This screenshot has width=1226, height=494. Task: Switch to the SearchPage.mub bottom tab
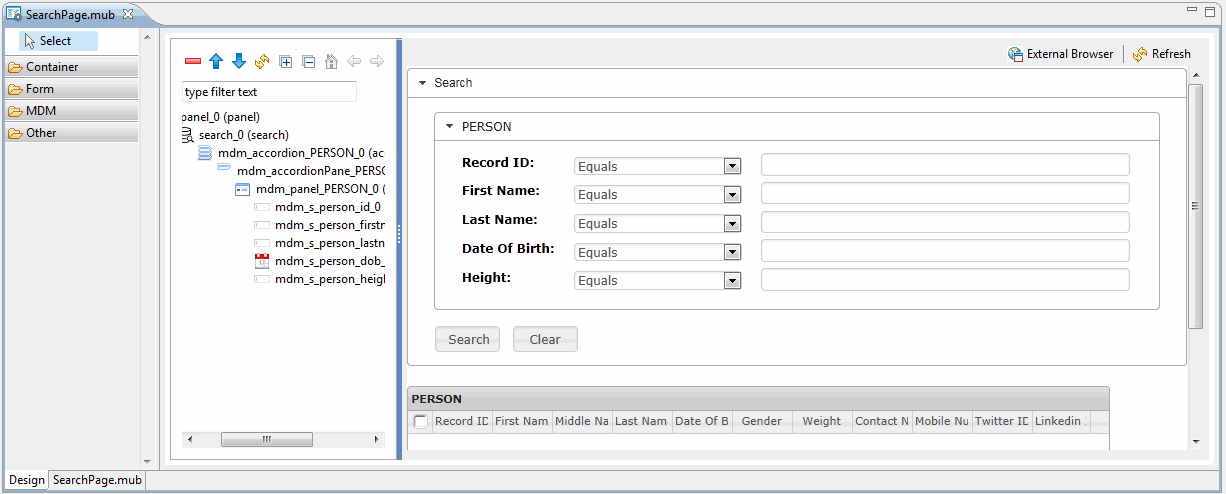[x=98, y=480]
